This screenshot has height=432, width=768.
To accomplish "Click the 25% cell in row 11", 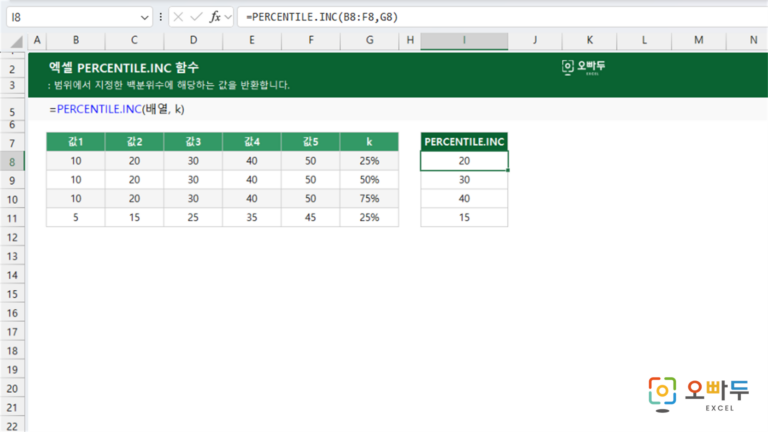I will [369, 217].
